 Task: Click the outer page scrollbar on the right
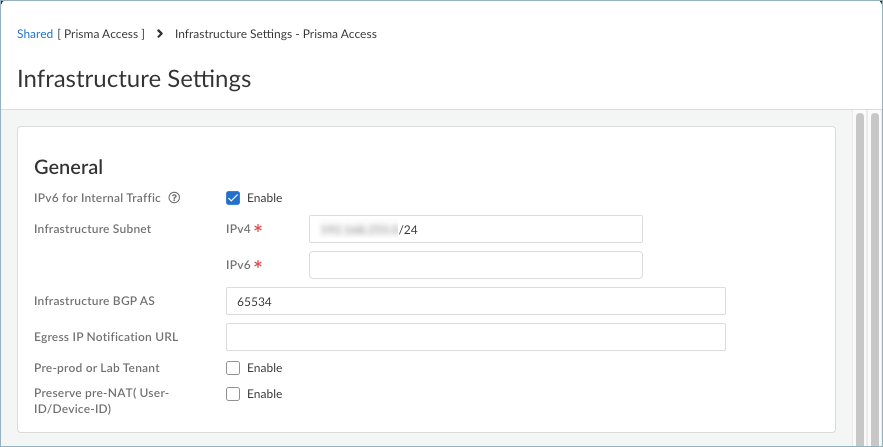tap(873, 270)
